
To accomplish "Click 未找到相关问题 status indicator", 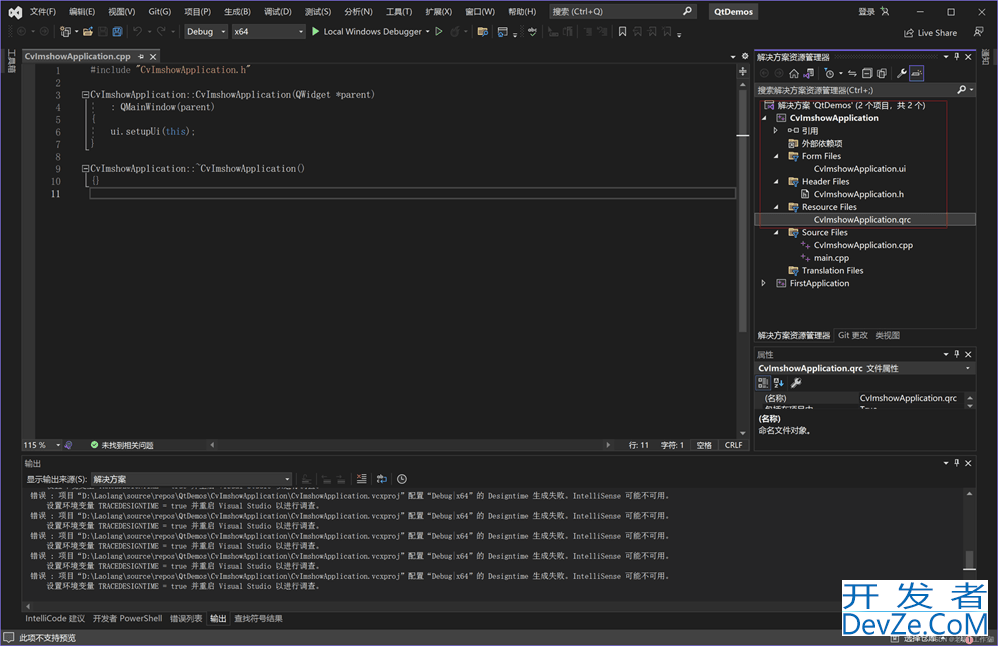I will [122, 445].
